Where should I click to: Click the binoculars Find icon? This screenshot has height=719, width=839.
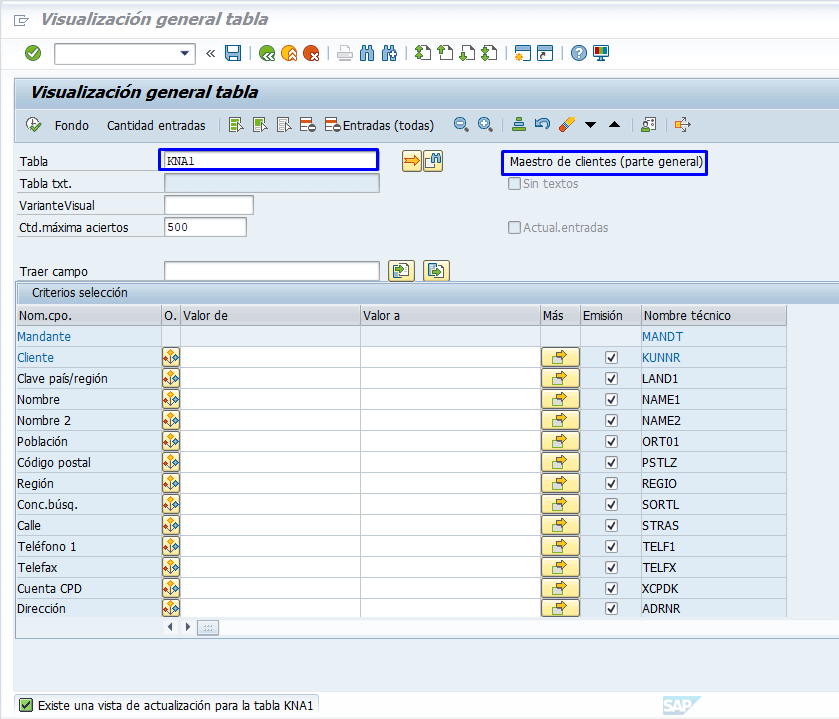(367, 53)
